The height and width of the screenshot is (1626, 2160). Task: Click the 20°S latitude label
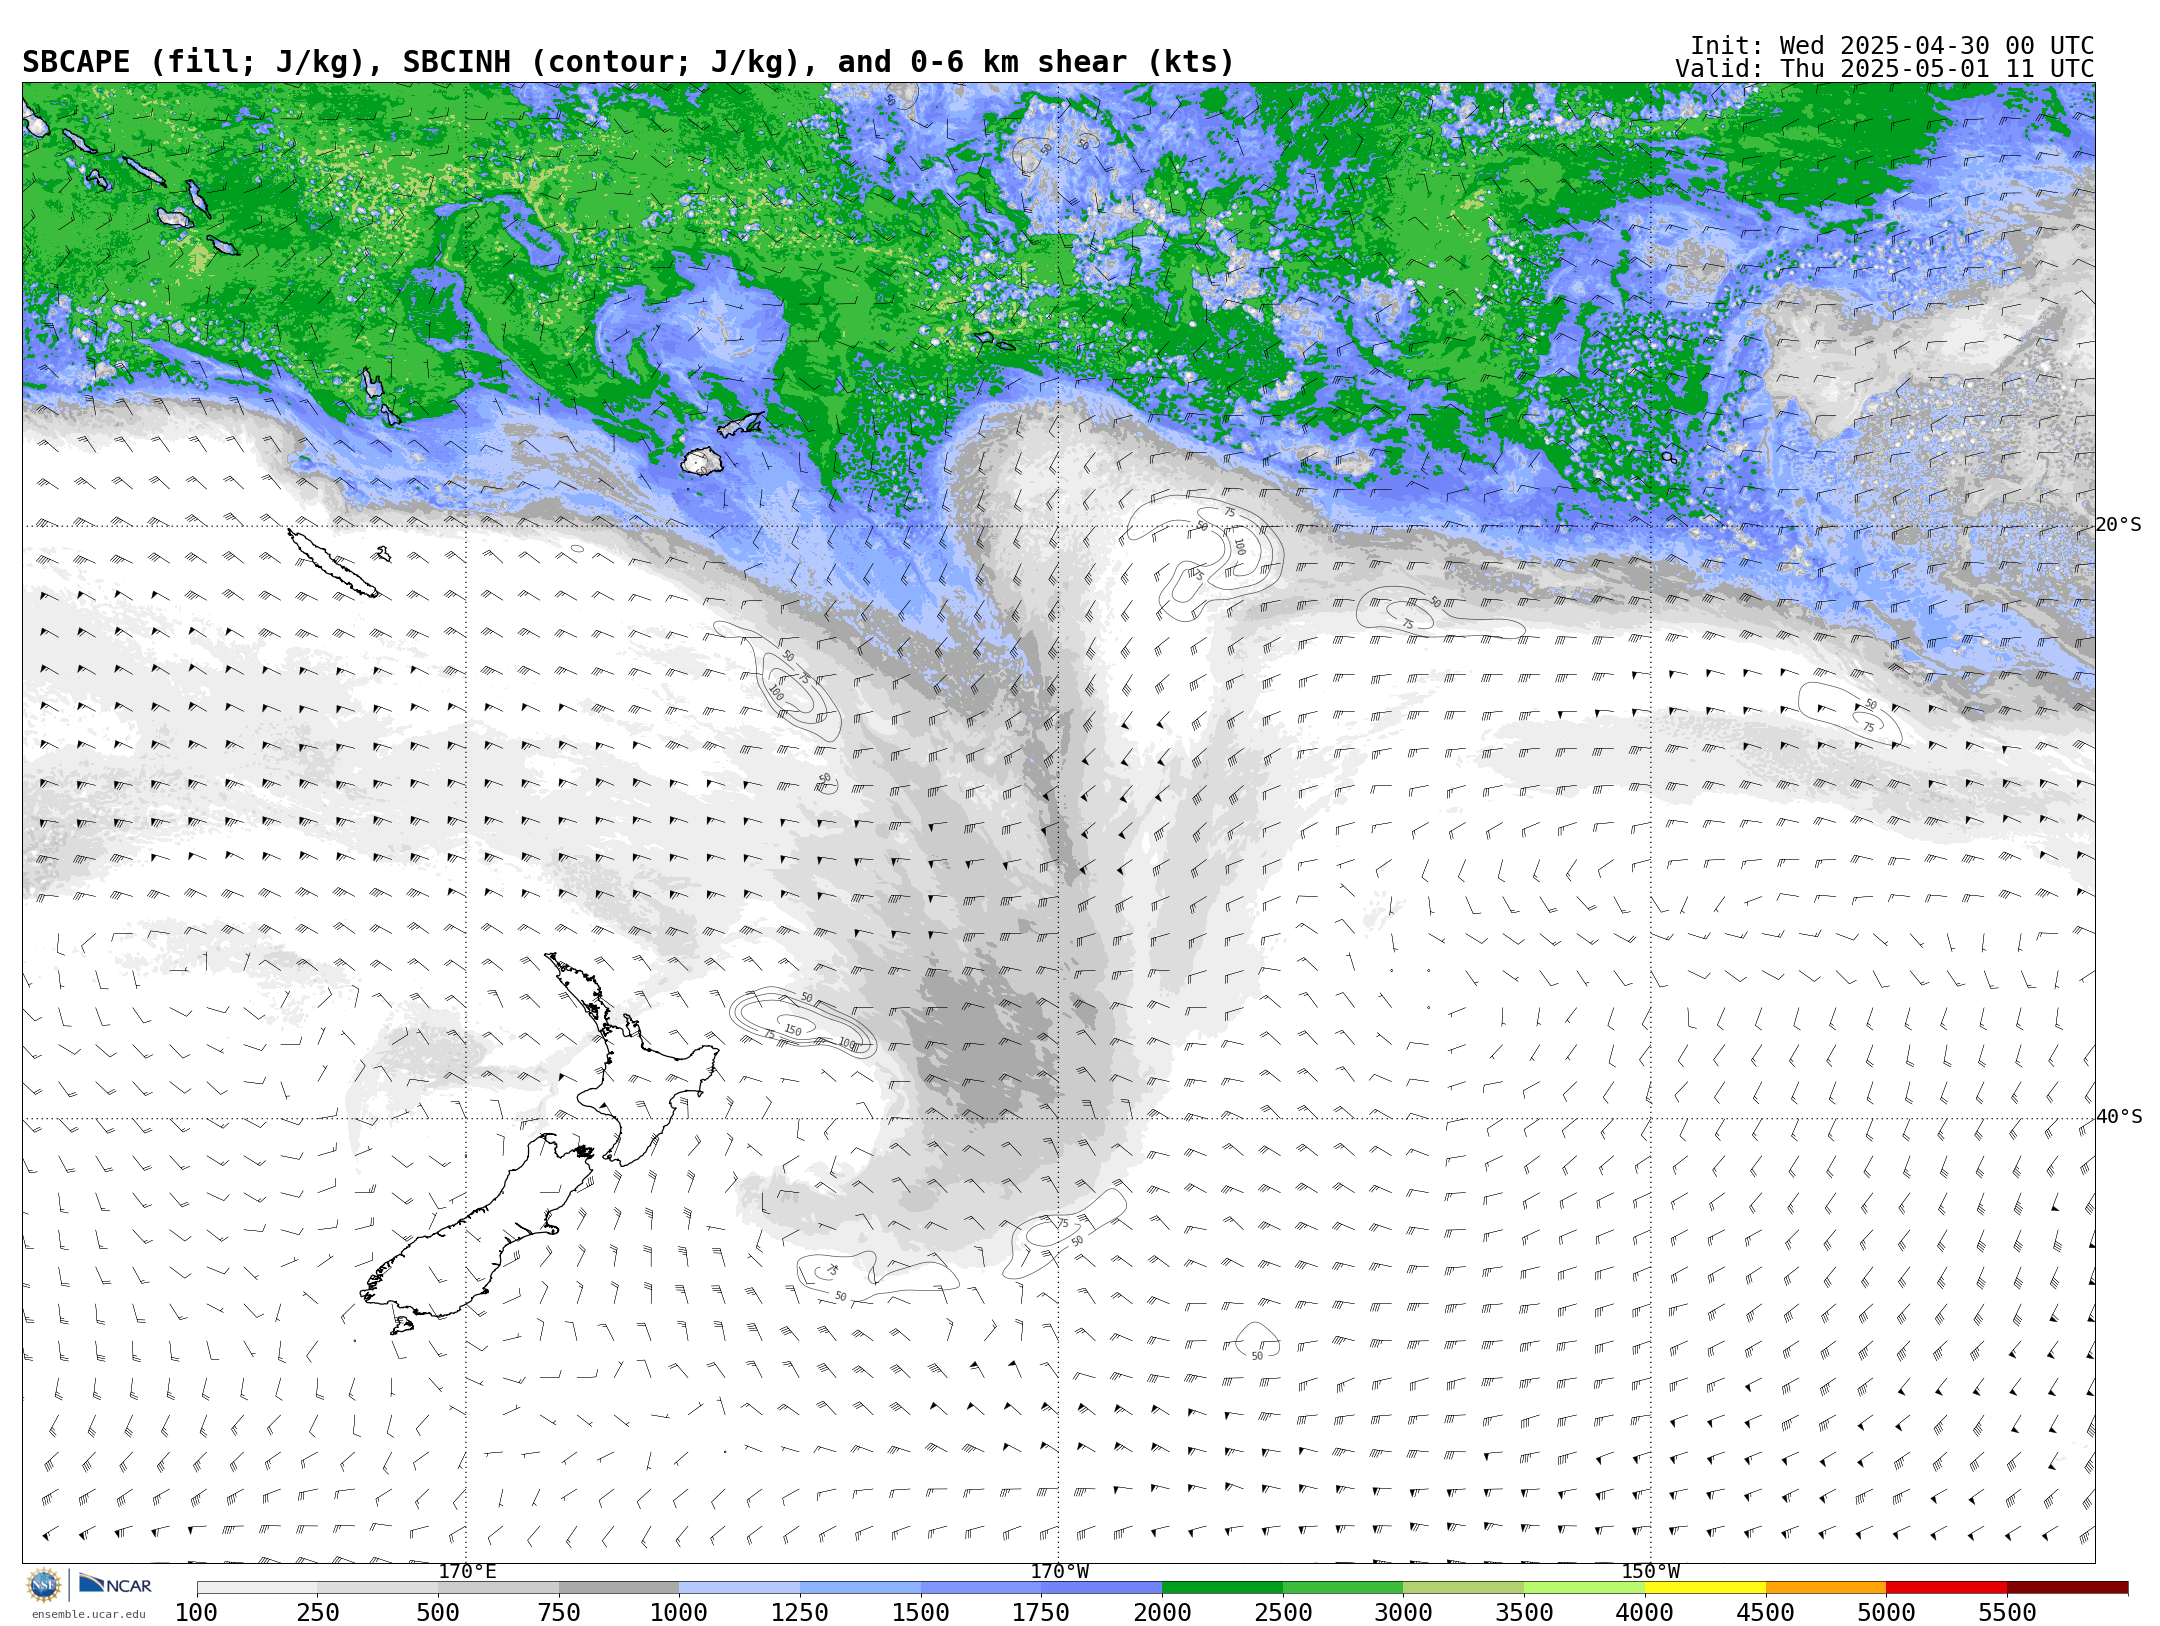pos(2118,525)
